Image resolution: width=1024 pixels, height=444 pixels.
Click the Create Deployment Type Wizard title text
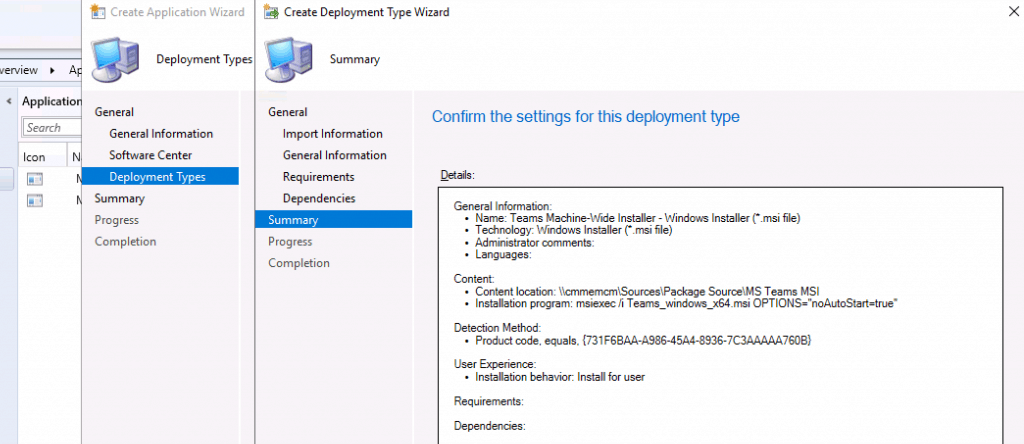pos(366,12)
